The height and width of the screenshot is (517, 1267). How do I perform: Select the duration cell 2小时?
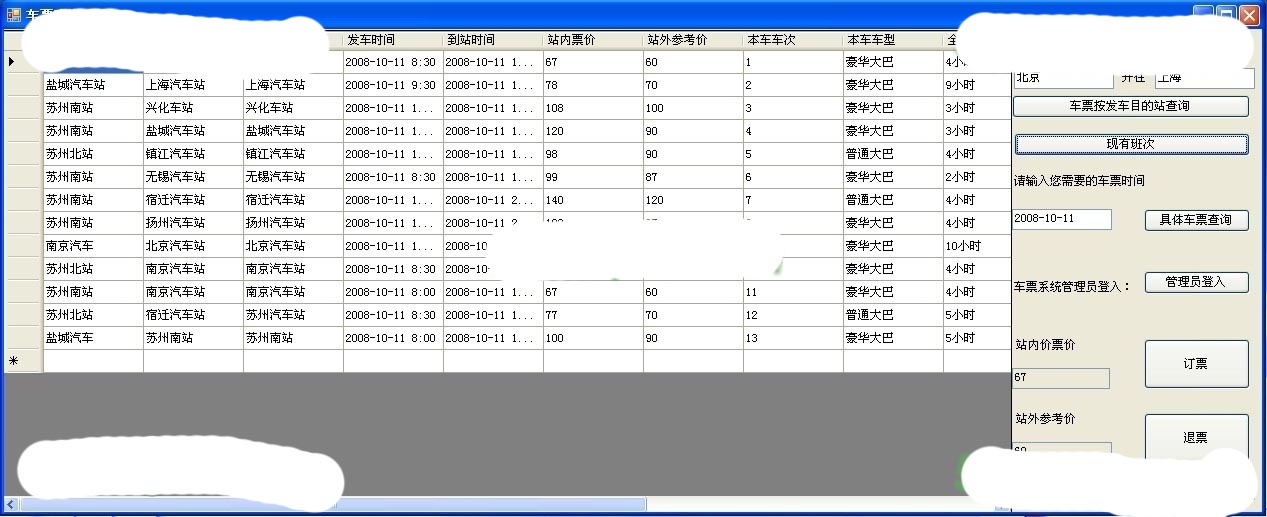click(x=977, y=177)
